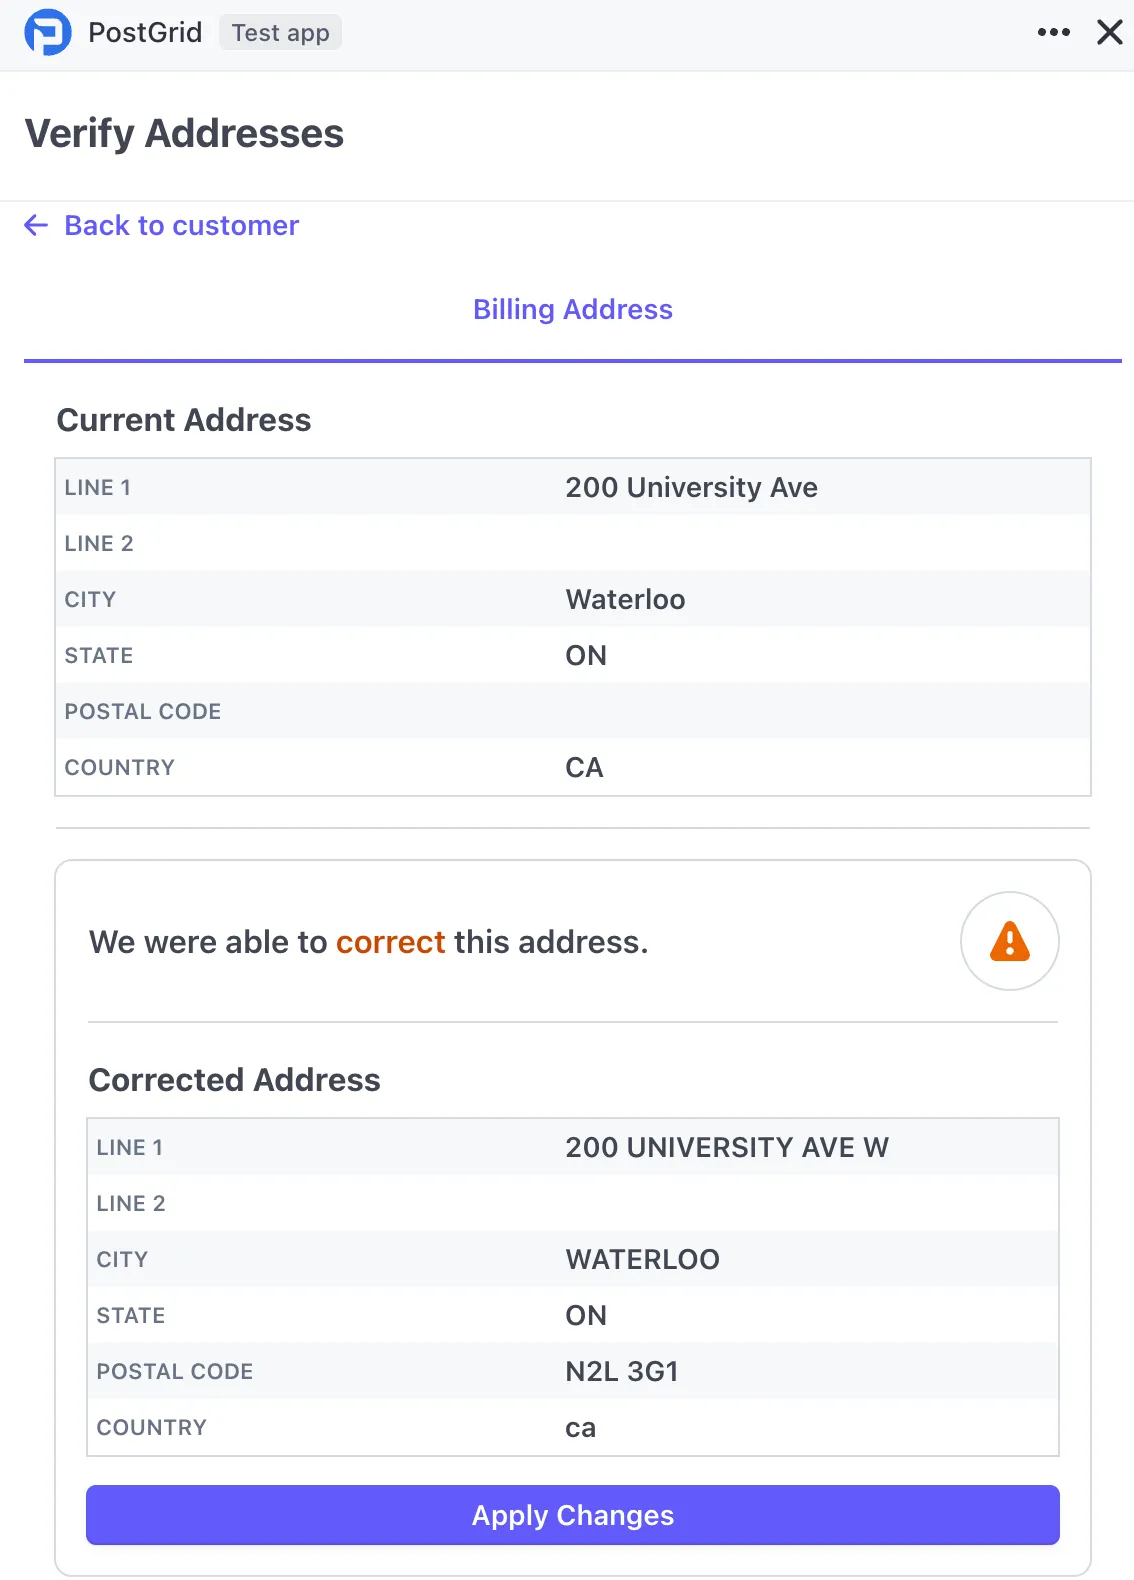
Task: Click the back arrow icon
Action: [35, 225]
